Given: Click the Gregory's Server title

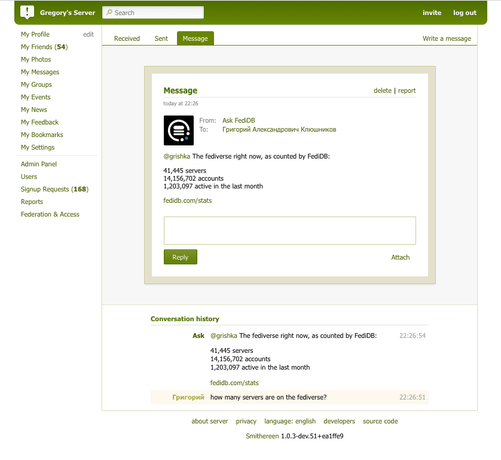Looking at the screenshot, I should coord(67,13).
